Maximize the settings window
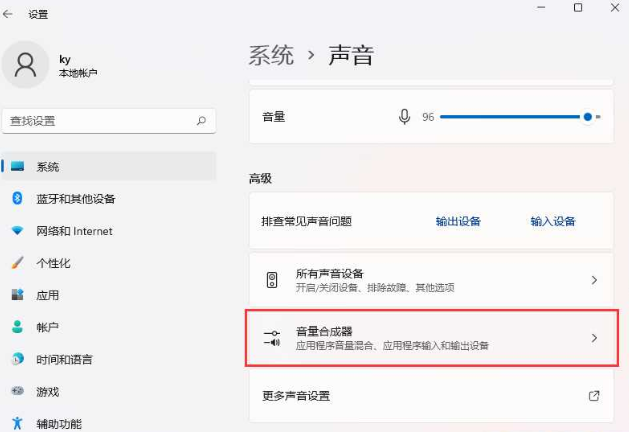Viewport: 629px width, 432px height. coord(578,7)
